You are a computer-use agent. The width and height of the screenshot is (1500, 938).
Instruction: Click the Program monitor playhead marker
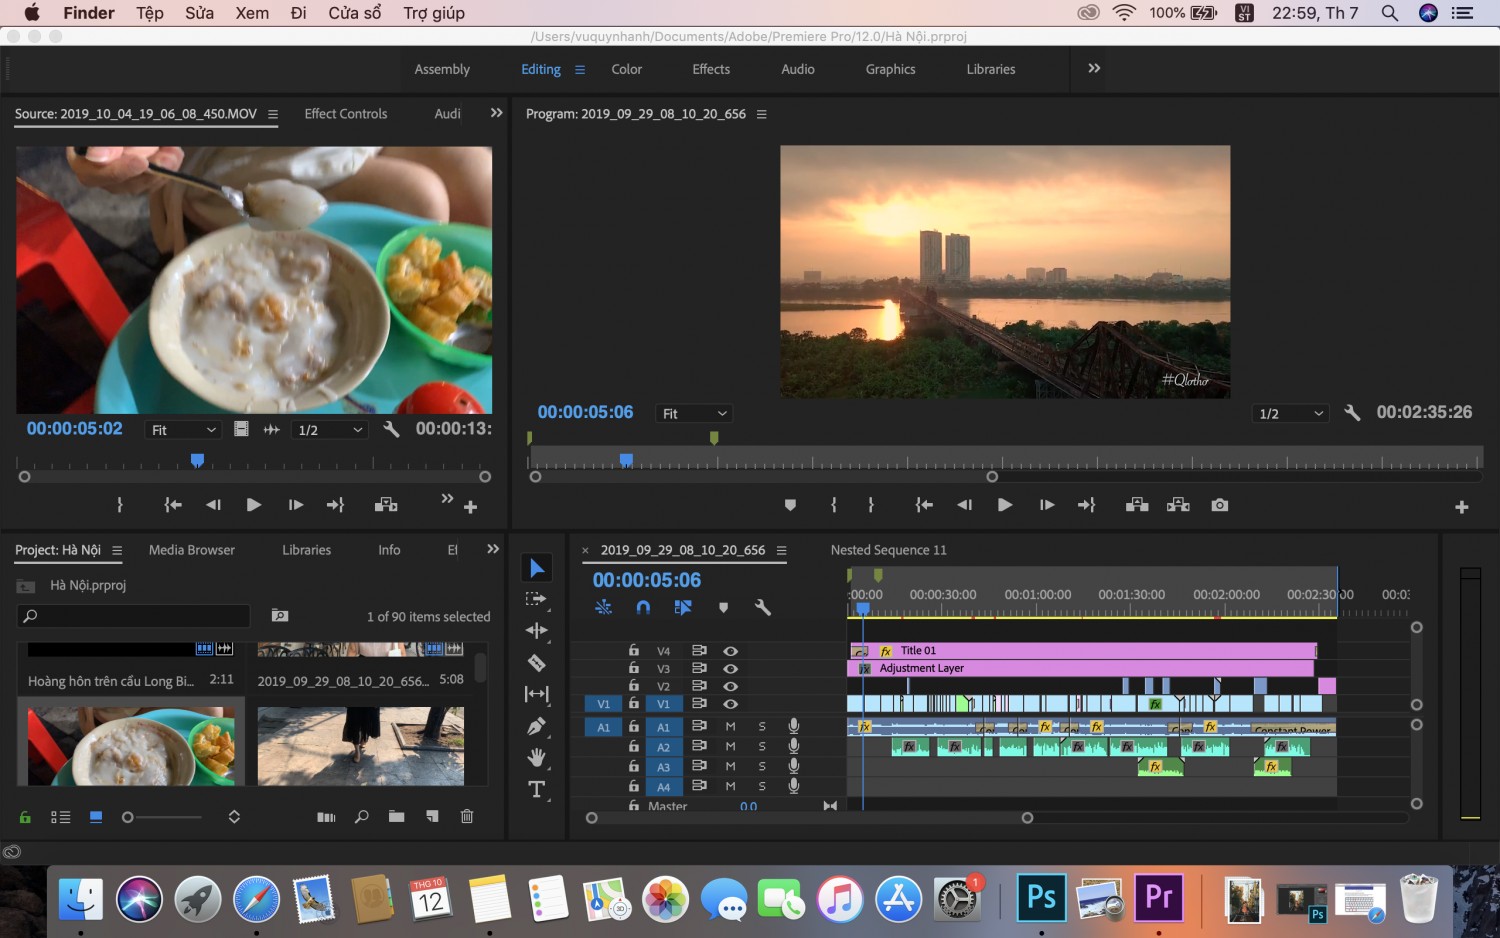coord(626,460)
